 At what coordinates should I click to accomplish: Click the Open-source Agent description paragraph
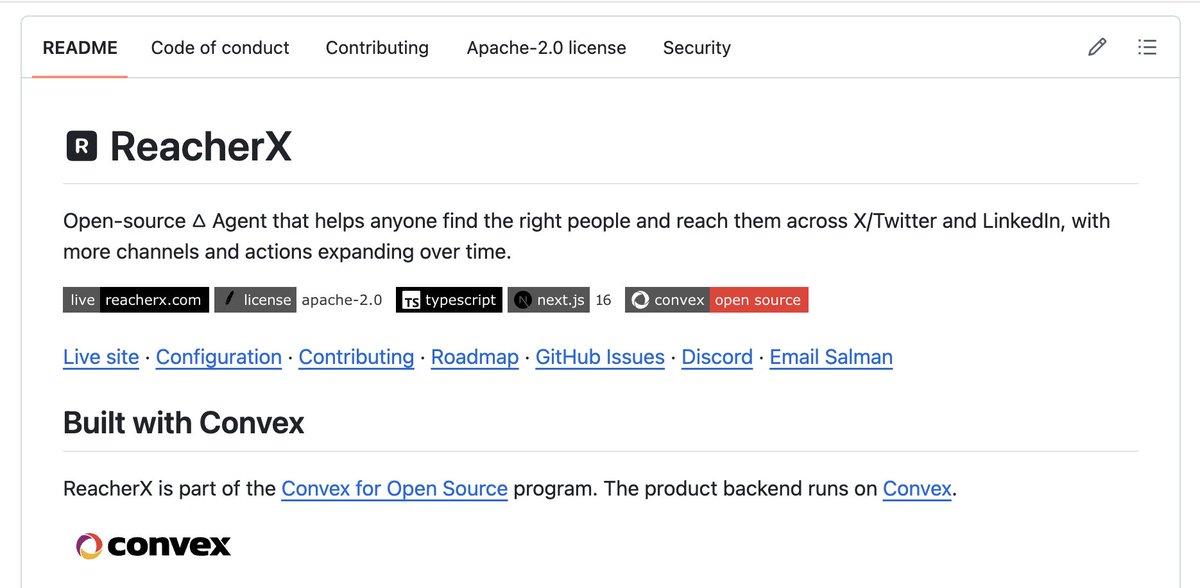[587, 235]
